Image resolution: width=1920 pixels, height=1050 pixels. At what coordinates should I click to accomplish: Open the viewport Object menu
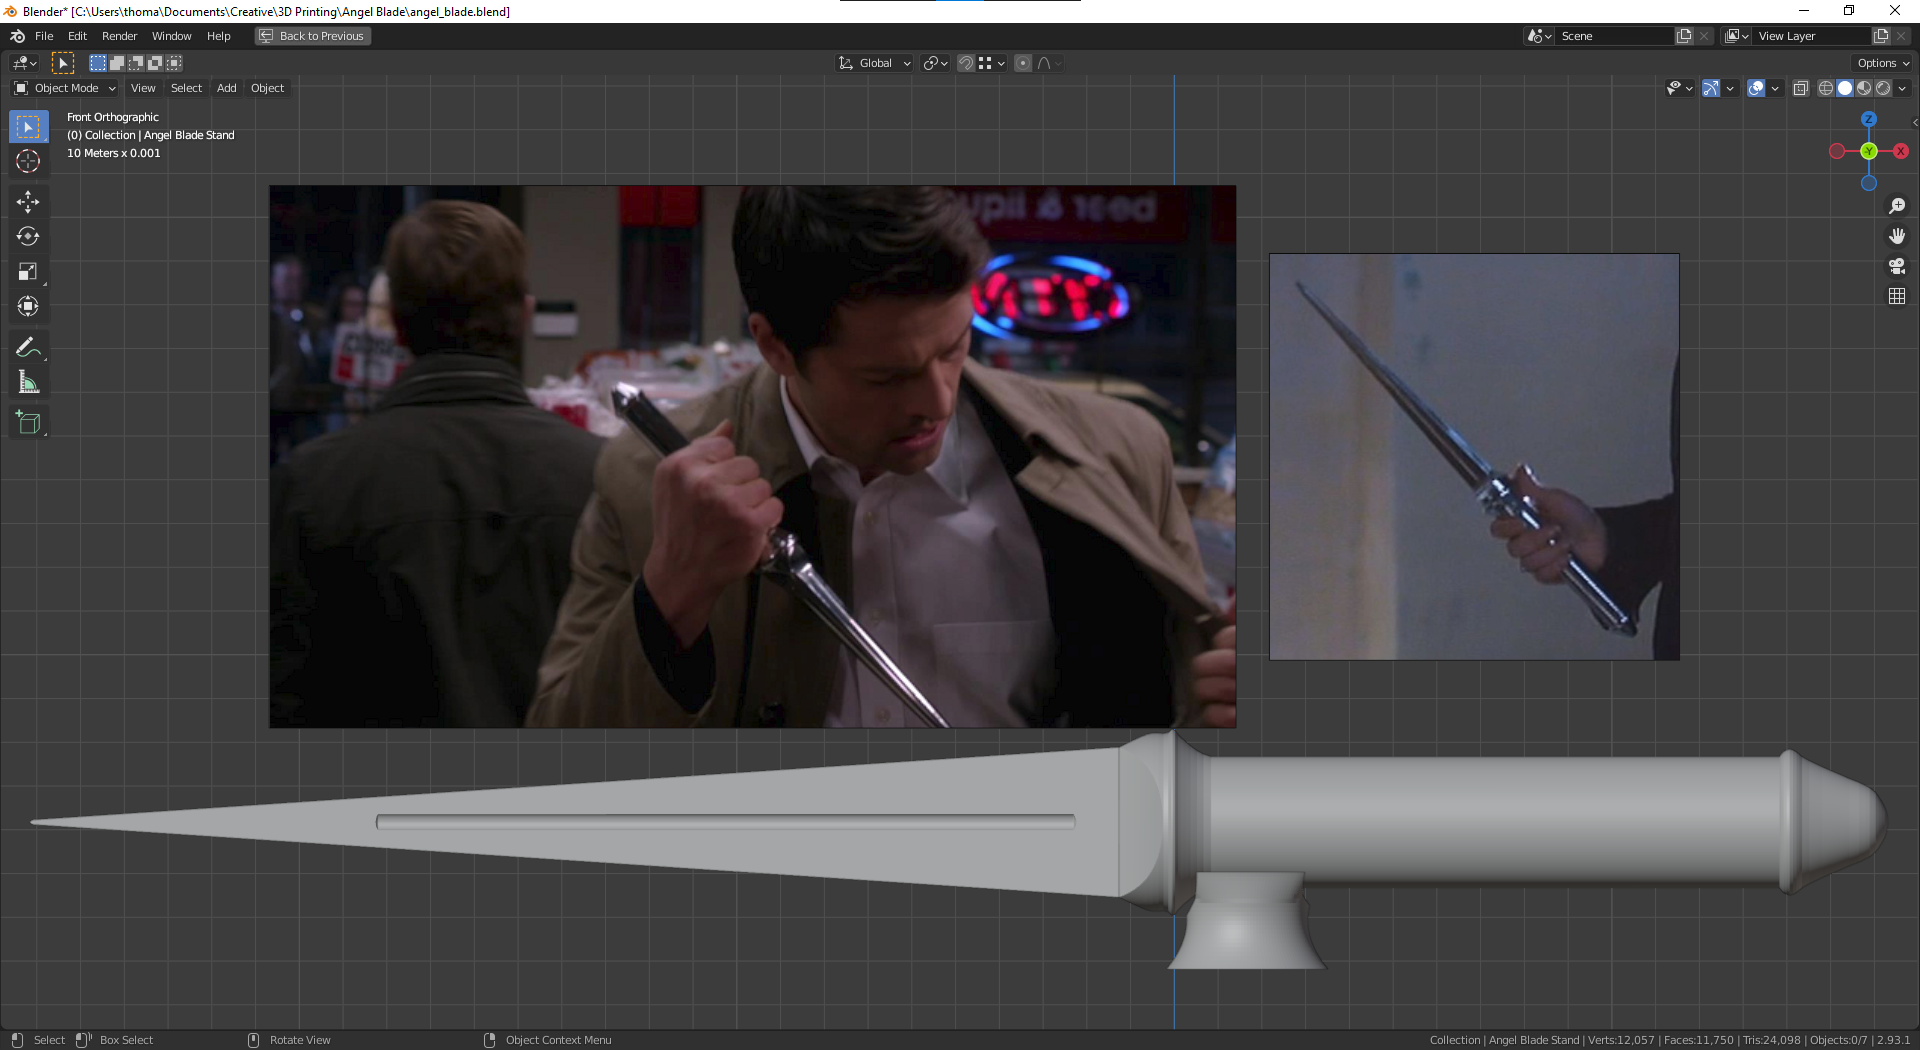[267, 88]
